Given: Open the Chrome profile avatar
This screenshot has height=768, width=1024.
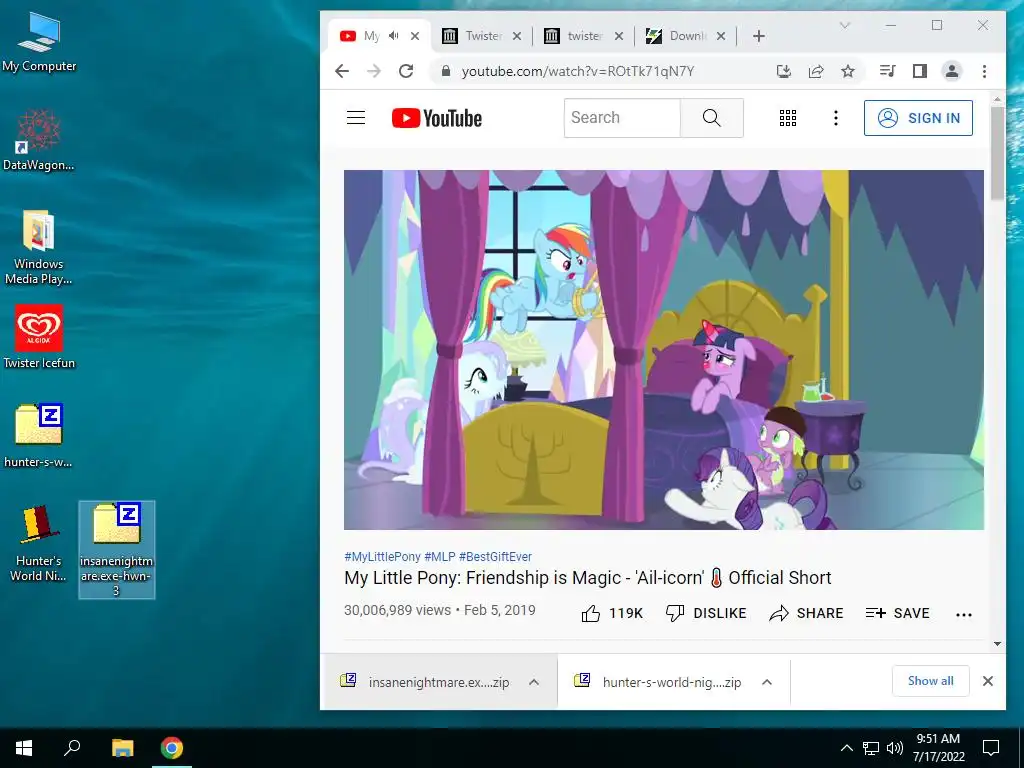Looking at the screenshot, I should tap(952, 71).
